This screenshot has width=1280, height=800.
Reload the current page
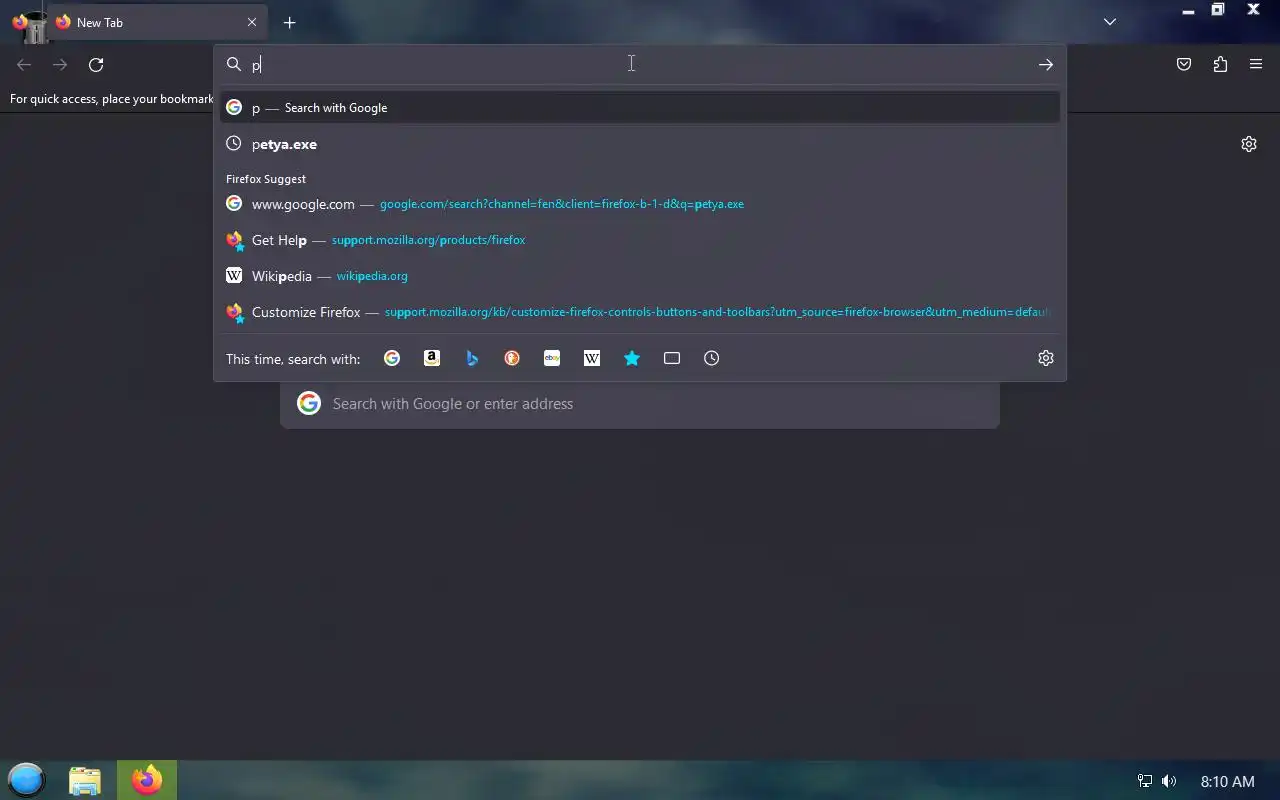point(96,65)
